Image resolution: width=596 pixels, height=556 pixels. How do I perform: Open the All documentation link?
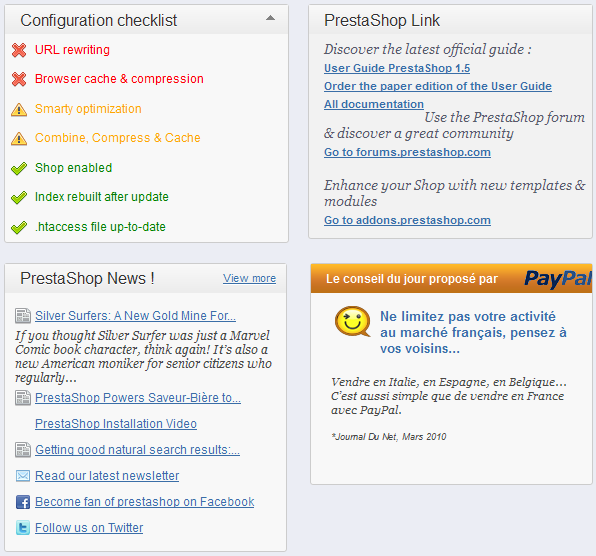(x=374, y=104)
